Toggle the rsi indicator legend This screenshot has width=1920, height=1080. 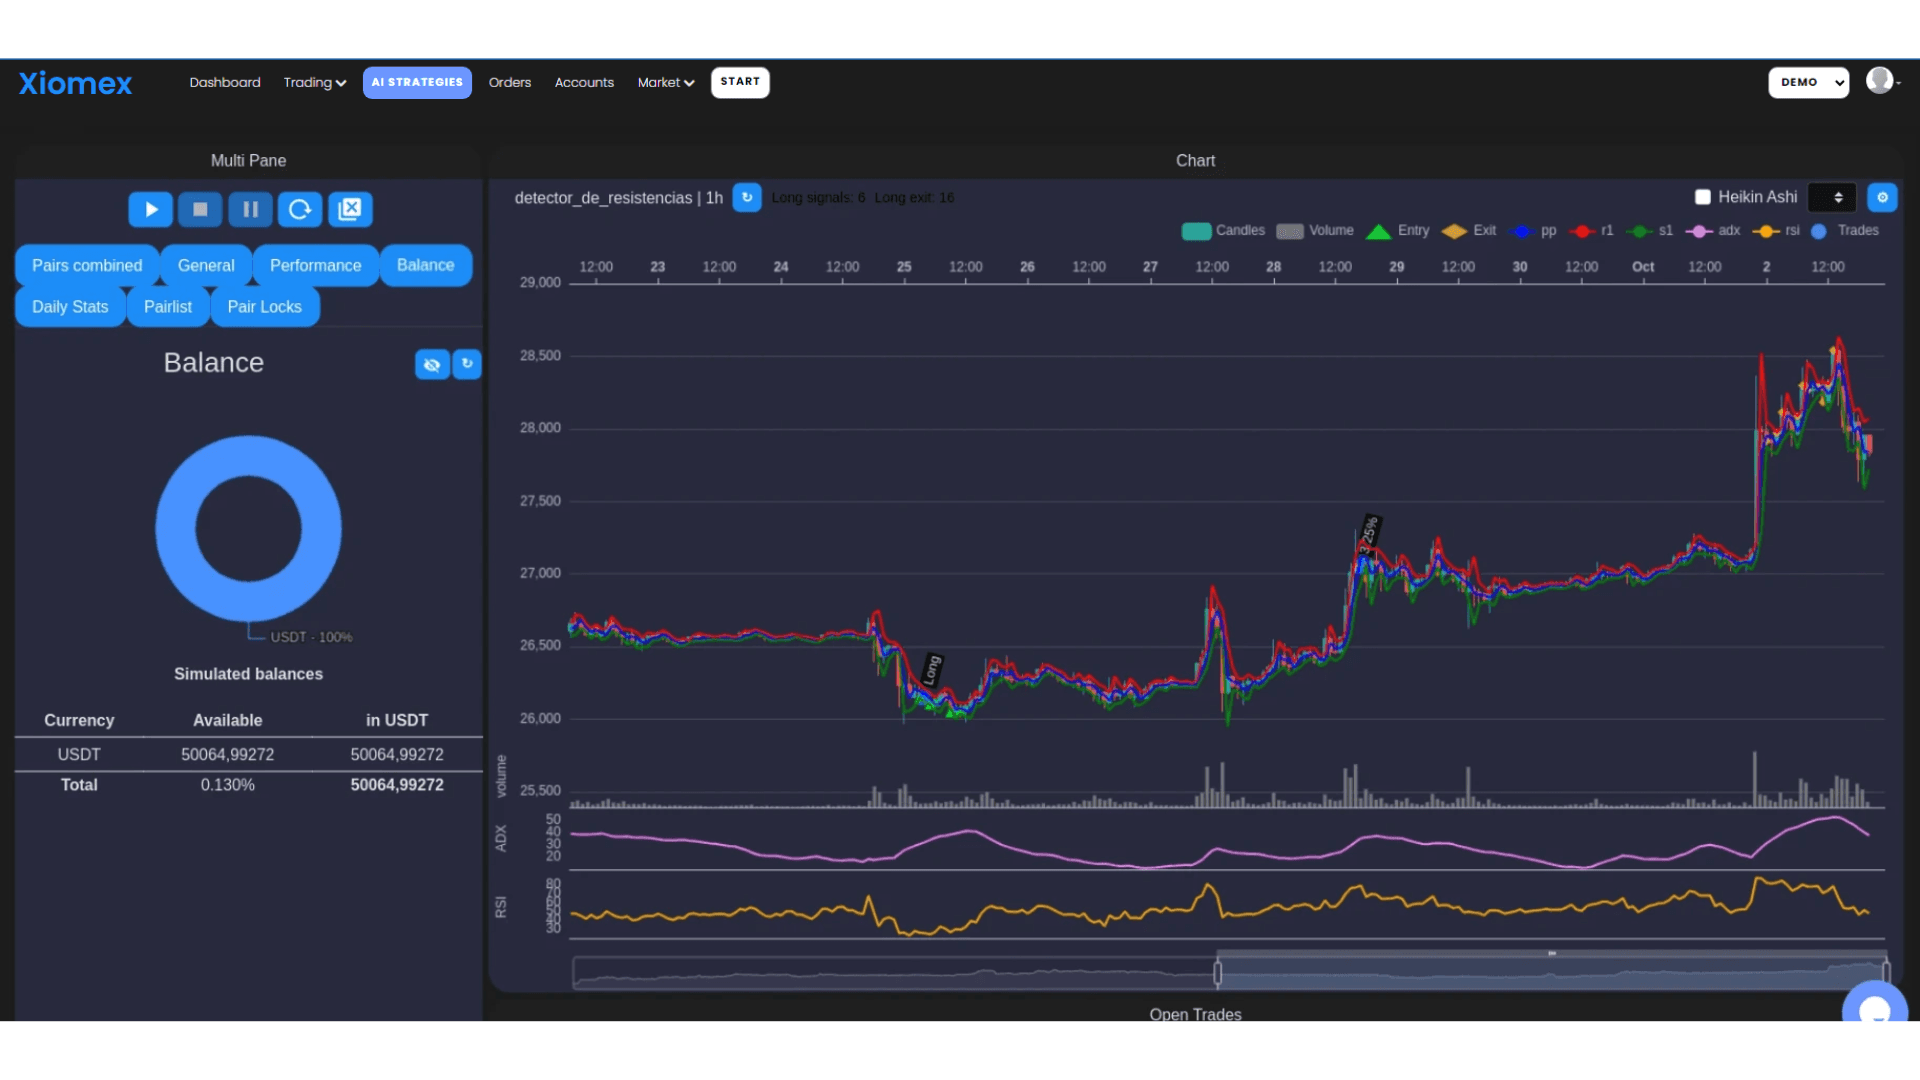pyautogui.click(x=1777, y=231)
